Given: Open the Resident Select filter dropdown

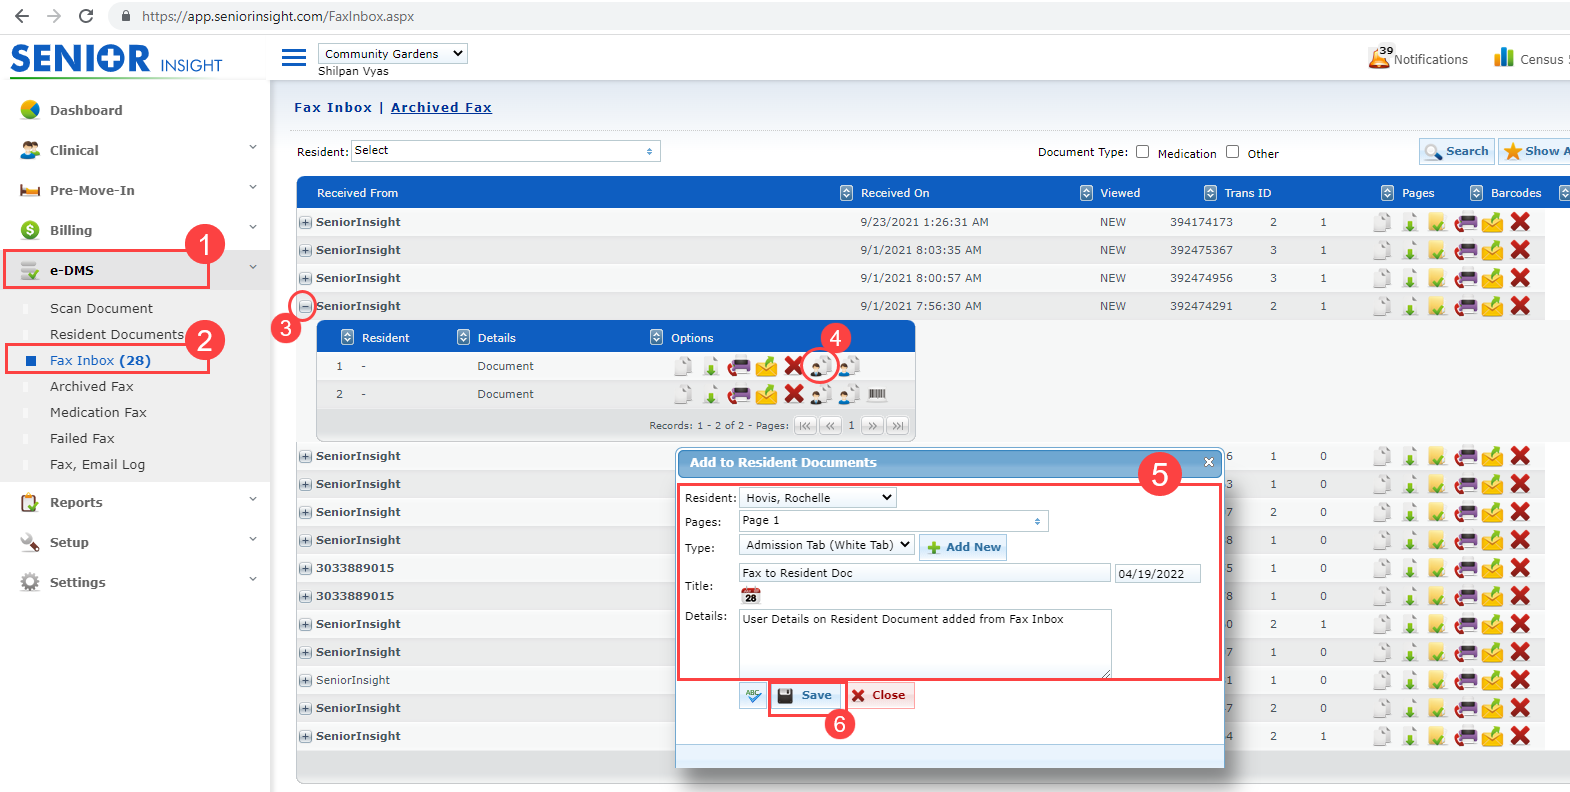Looking at the screenshot, I should point(506,151).
